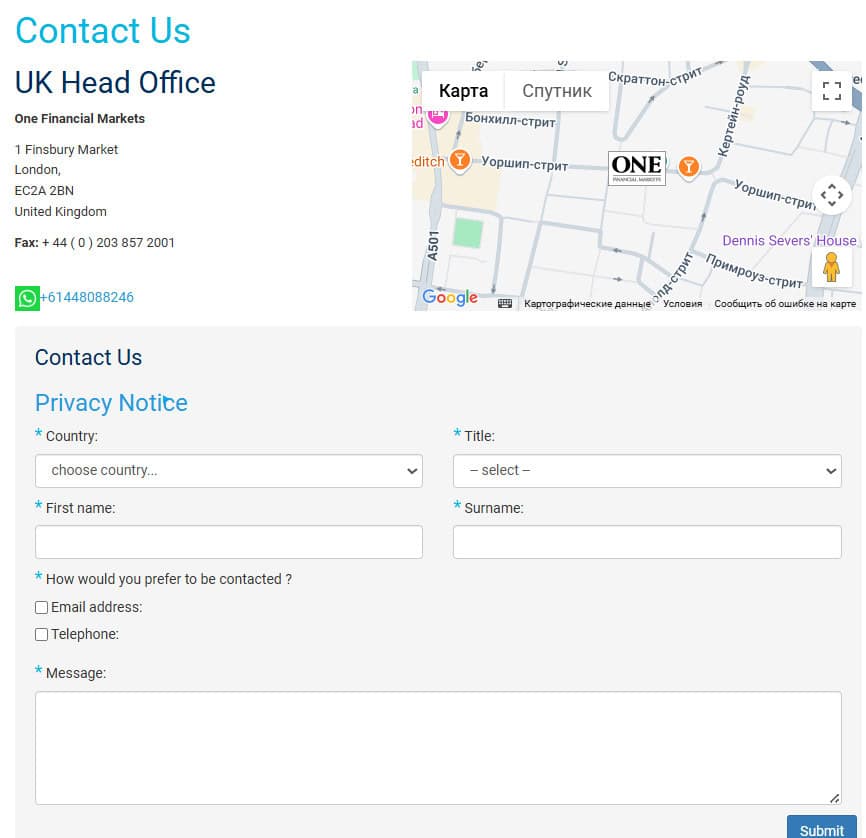
Task: Click inside the Message text area
Action: (x=437, y=747)
